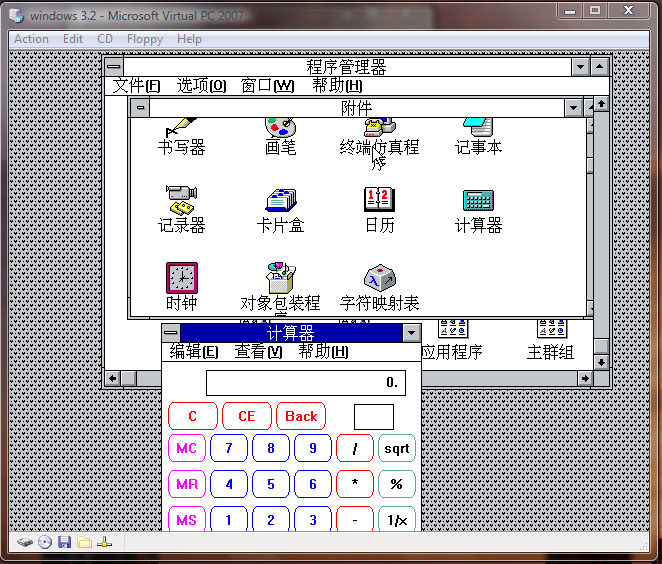Open 选项(O) menu in 程序管理器
This screenshot has width=662, height=564.
click(201, 86)
